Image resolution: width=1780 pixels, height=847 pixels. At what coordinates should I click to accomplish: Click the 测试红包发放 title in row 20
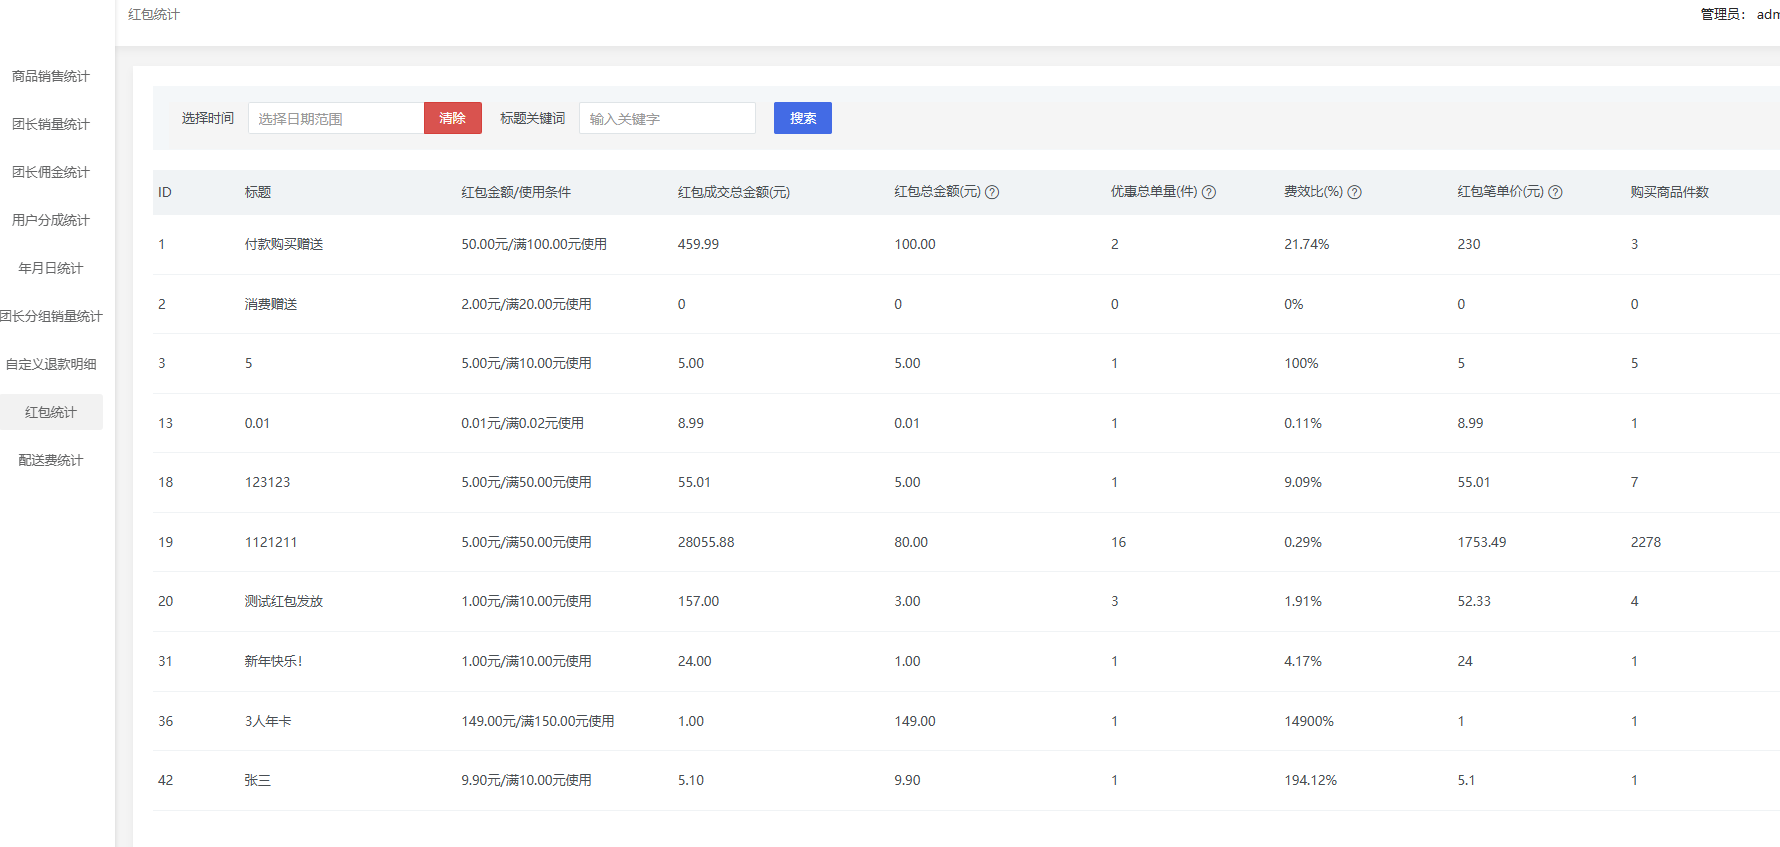click(283, 601)
